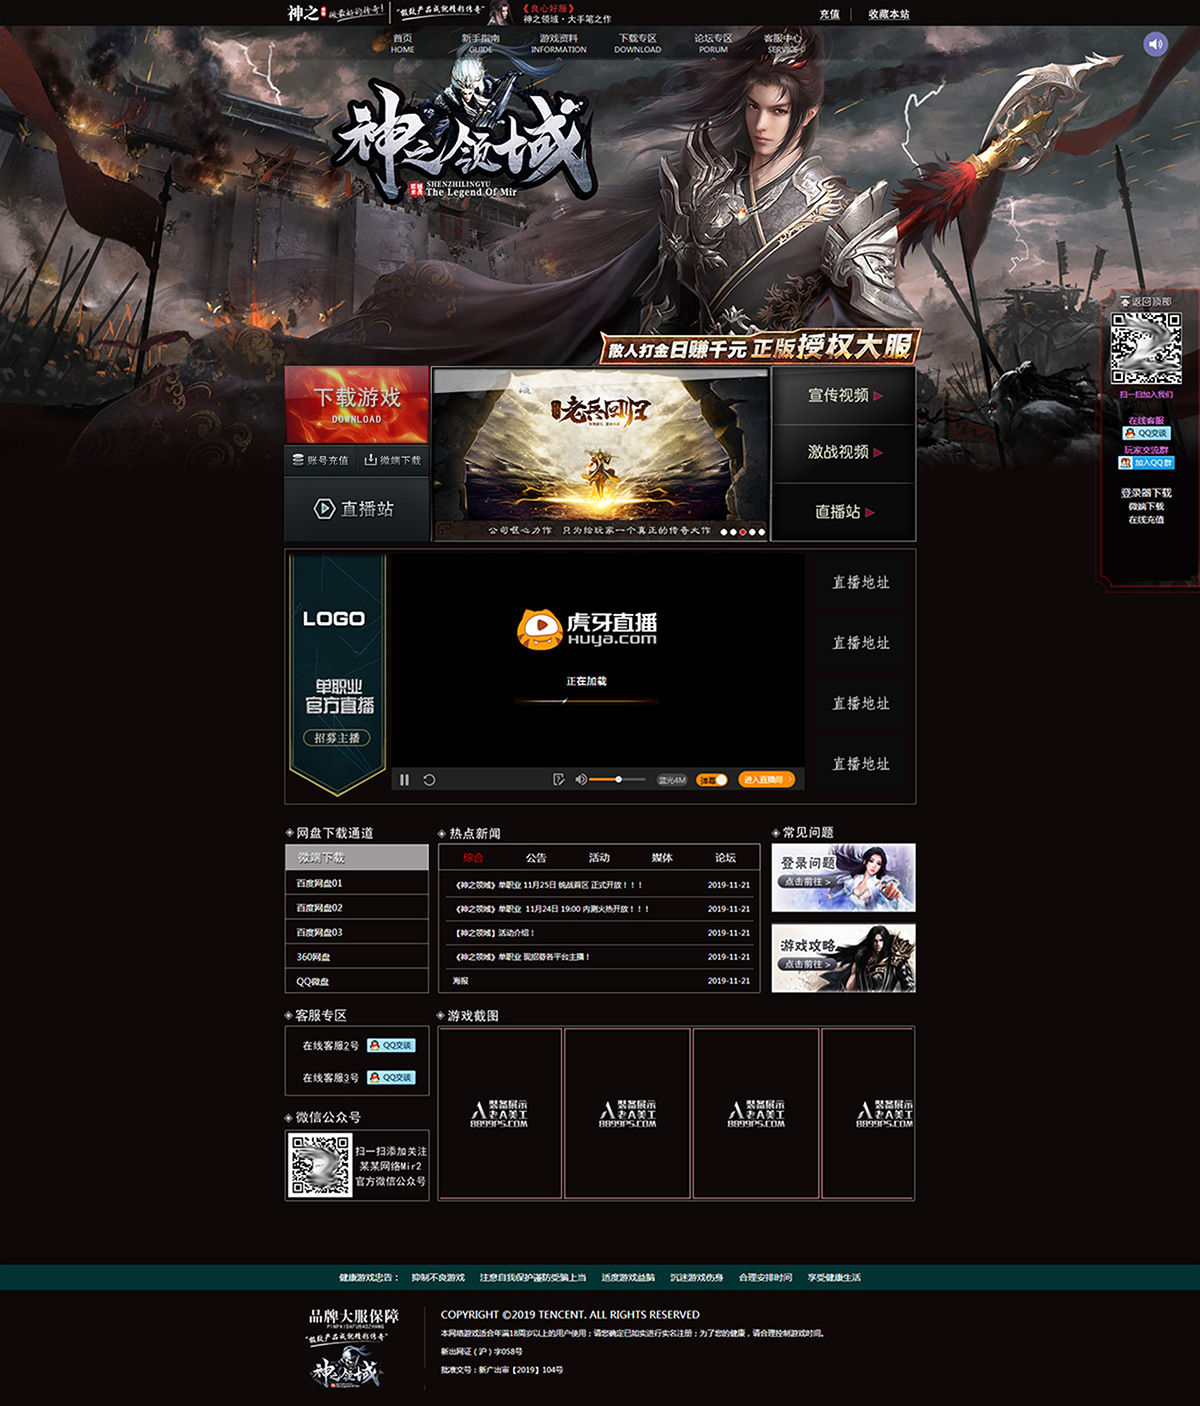The image size is (1200, 1406).
Task: Click the 直播站 play-circle button on the left
Action: pyautogui.click(x=357, y=509)
